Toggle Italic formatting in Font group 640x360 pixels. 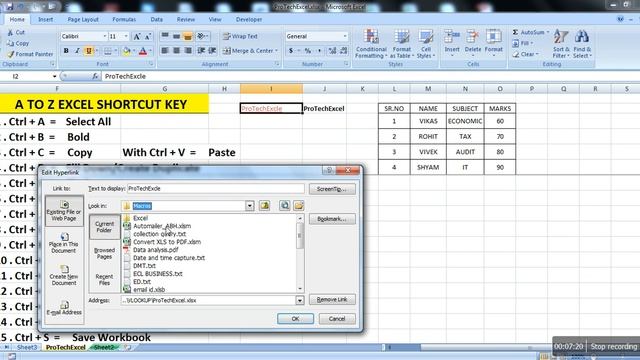click(77, 51)
